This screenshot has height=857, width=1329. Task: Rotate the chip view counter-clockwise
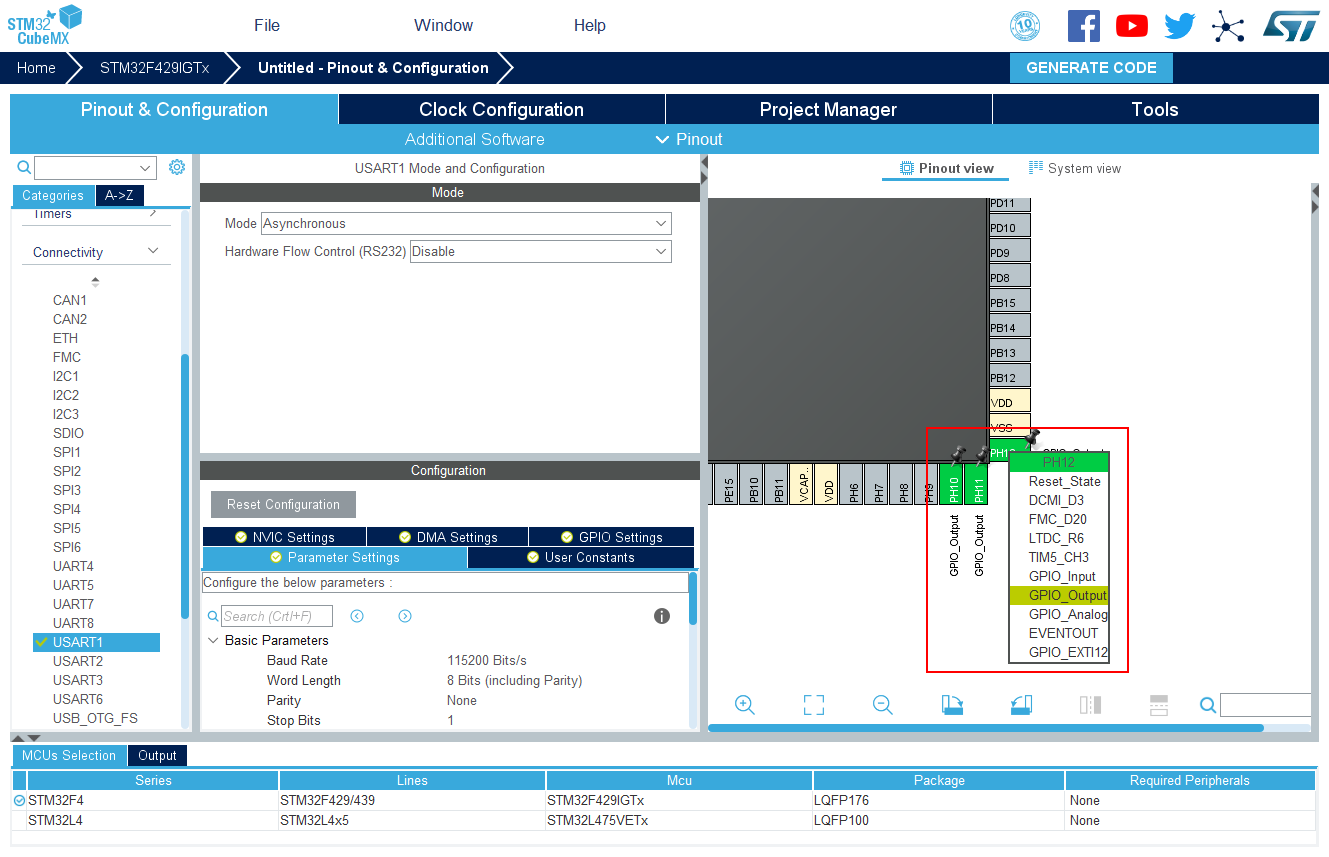click(1021, 705)
